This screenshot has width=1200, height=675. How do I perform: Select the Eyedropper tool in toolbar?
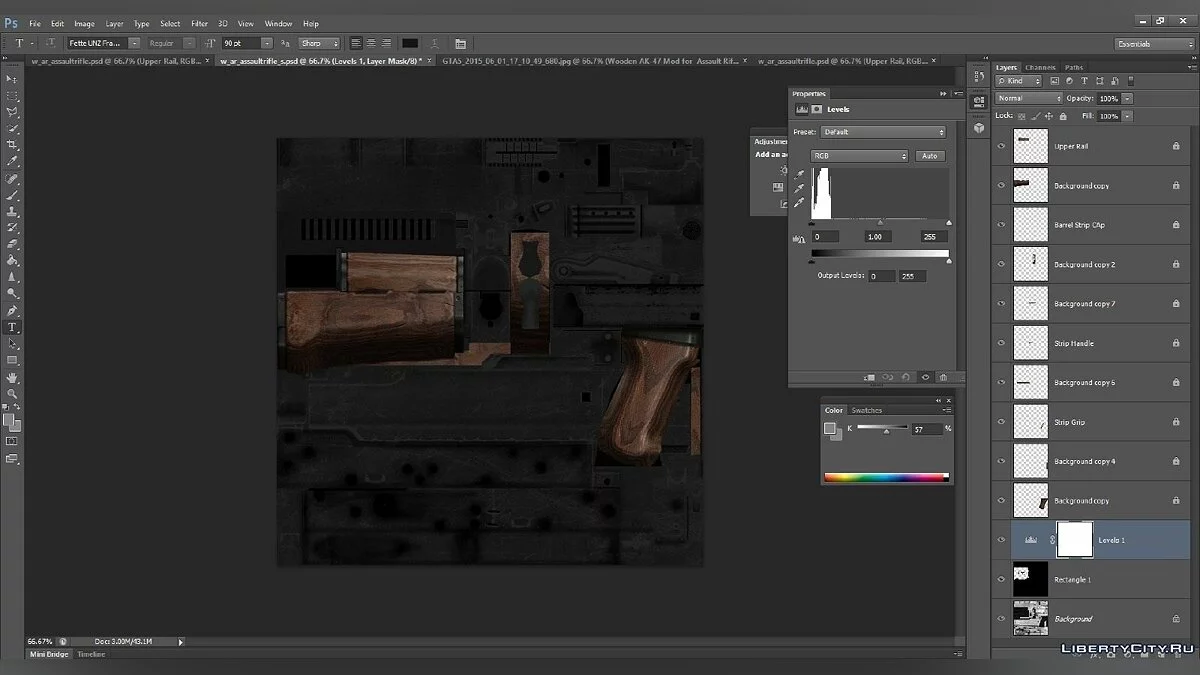(x=12, y=161)
